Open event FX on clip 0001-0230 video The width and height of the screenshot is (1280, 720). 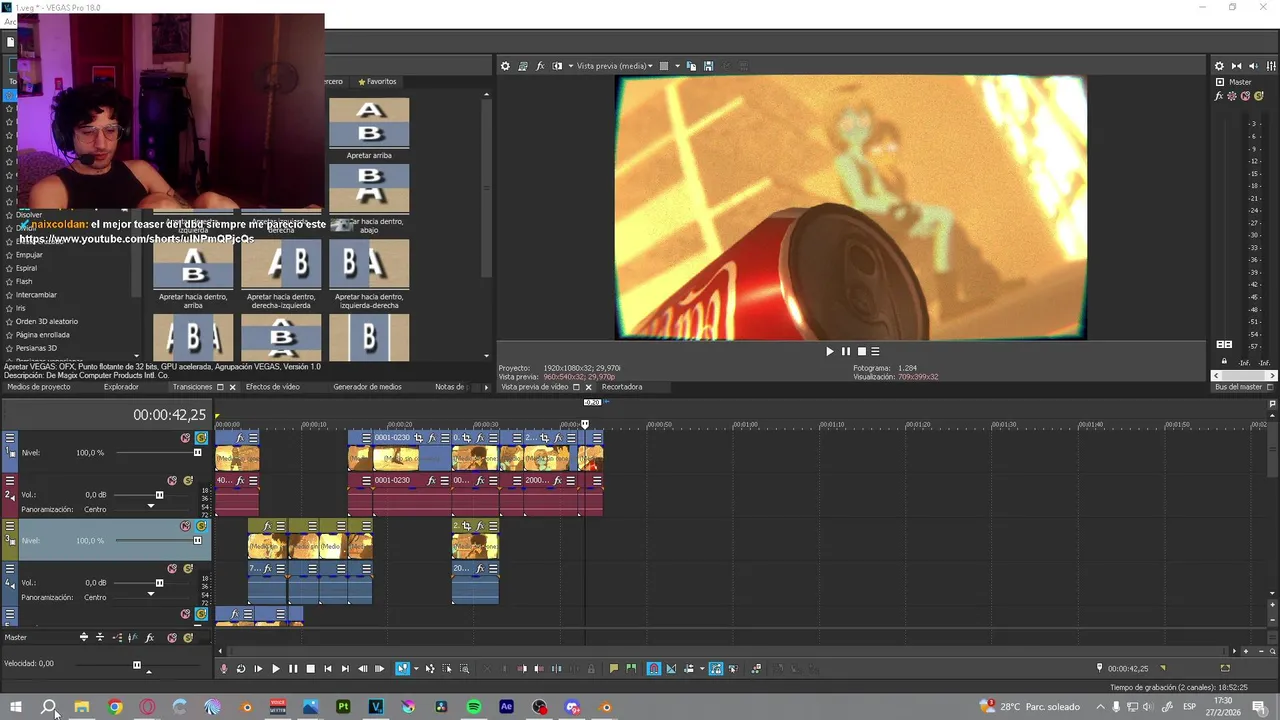(x=432, y=438)
